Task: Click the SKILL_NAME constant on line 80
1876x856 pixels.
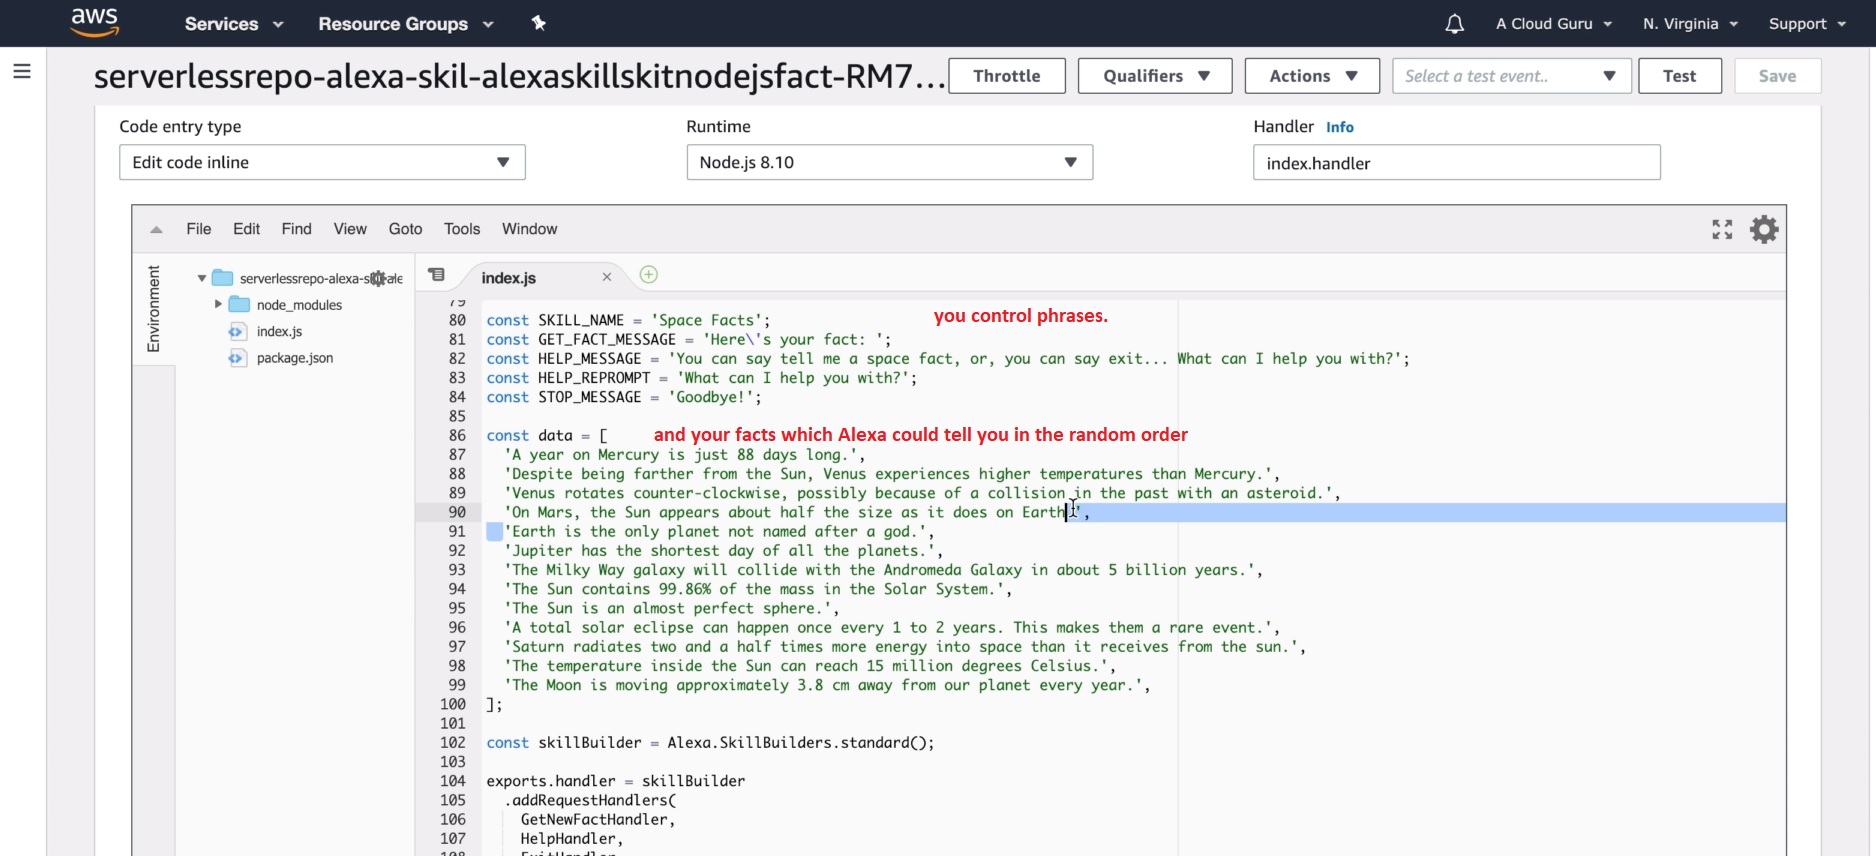Action: coord(581,321)
